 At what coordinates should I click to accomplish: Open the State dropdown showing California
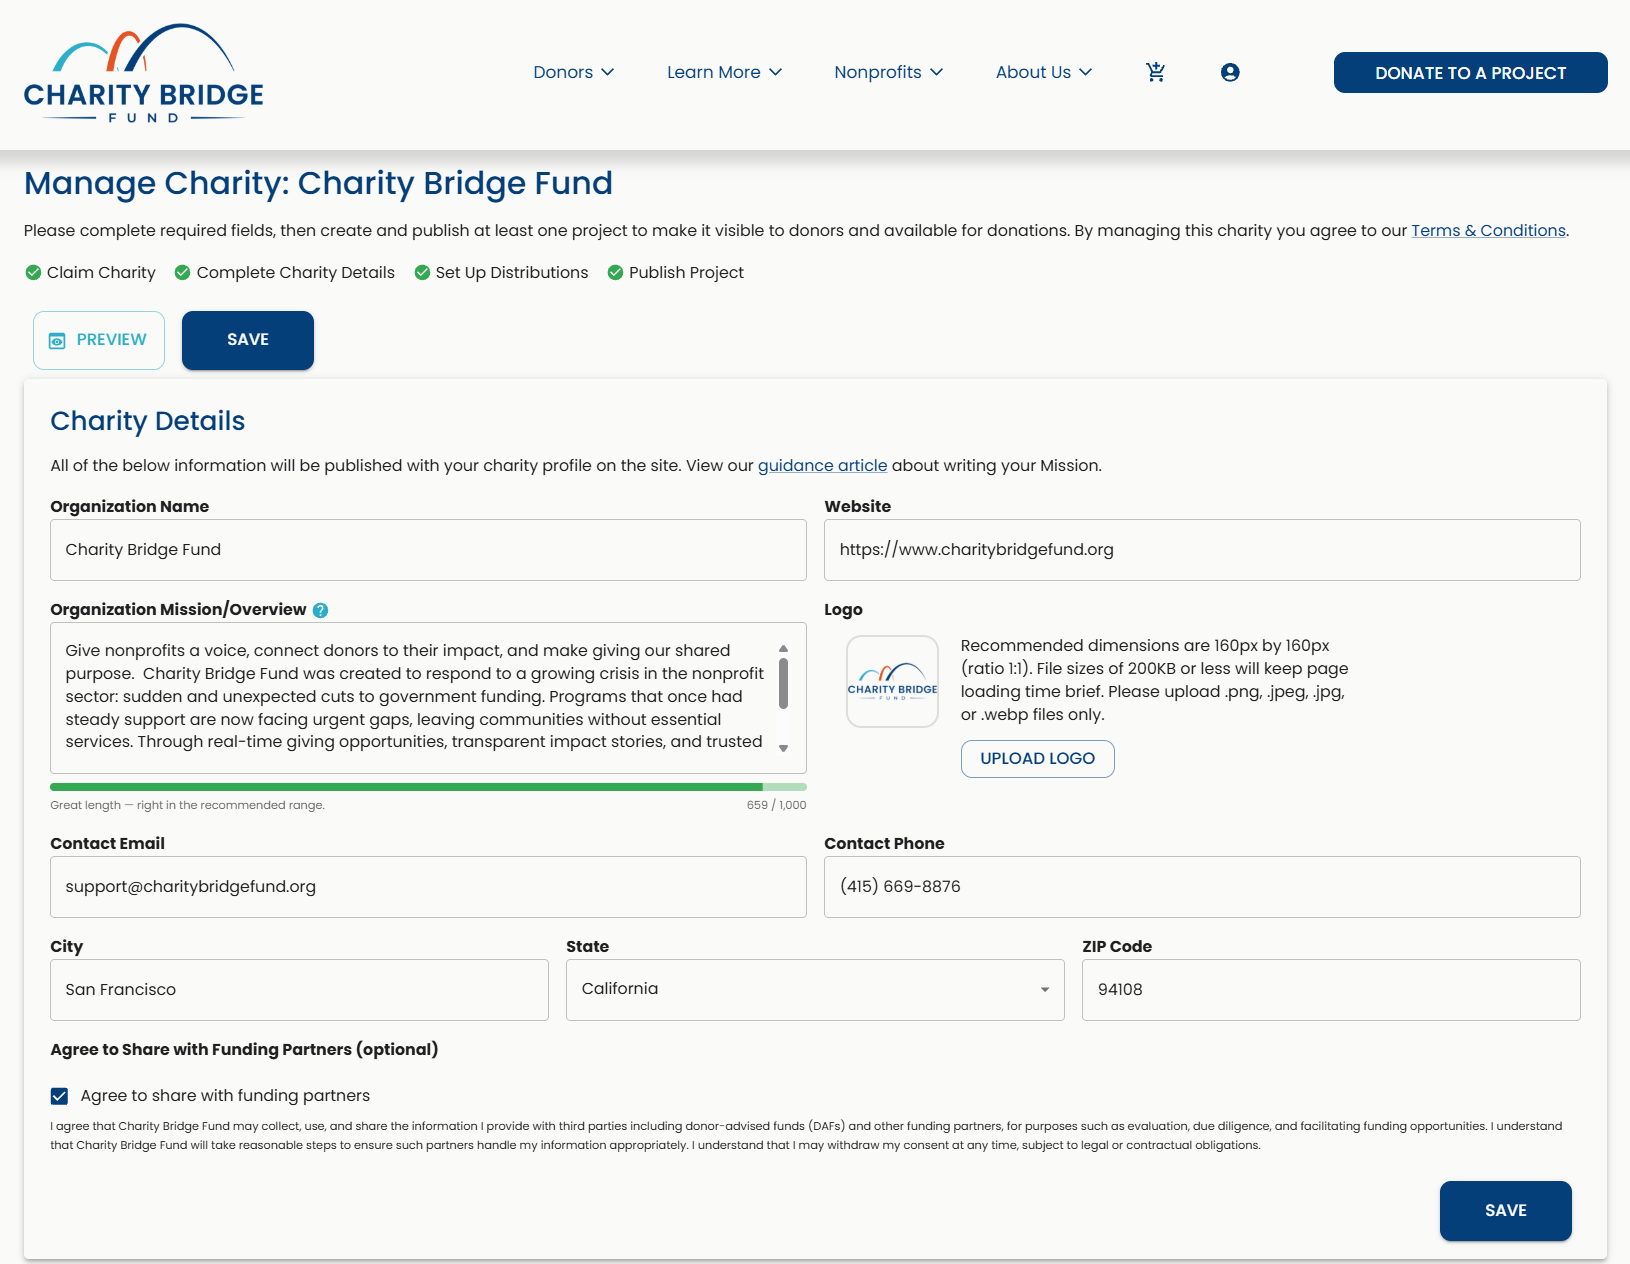point(815,990)
